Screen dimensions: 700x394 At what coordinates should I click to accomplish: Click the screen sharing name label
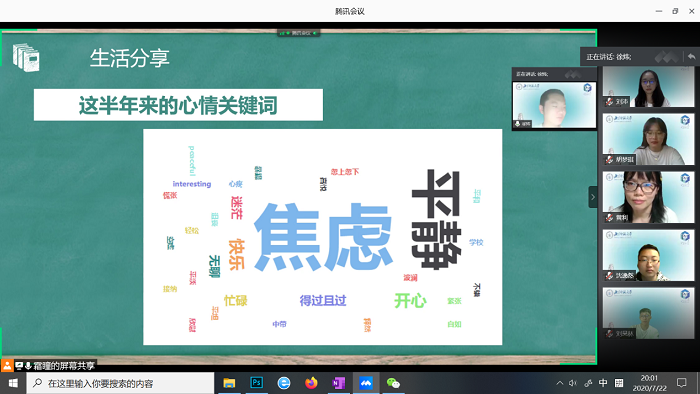pos(64,366)
